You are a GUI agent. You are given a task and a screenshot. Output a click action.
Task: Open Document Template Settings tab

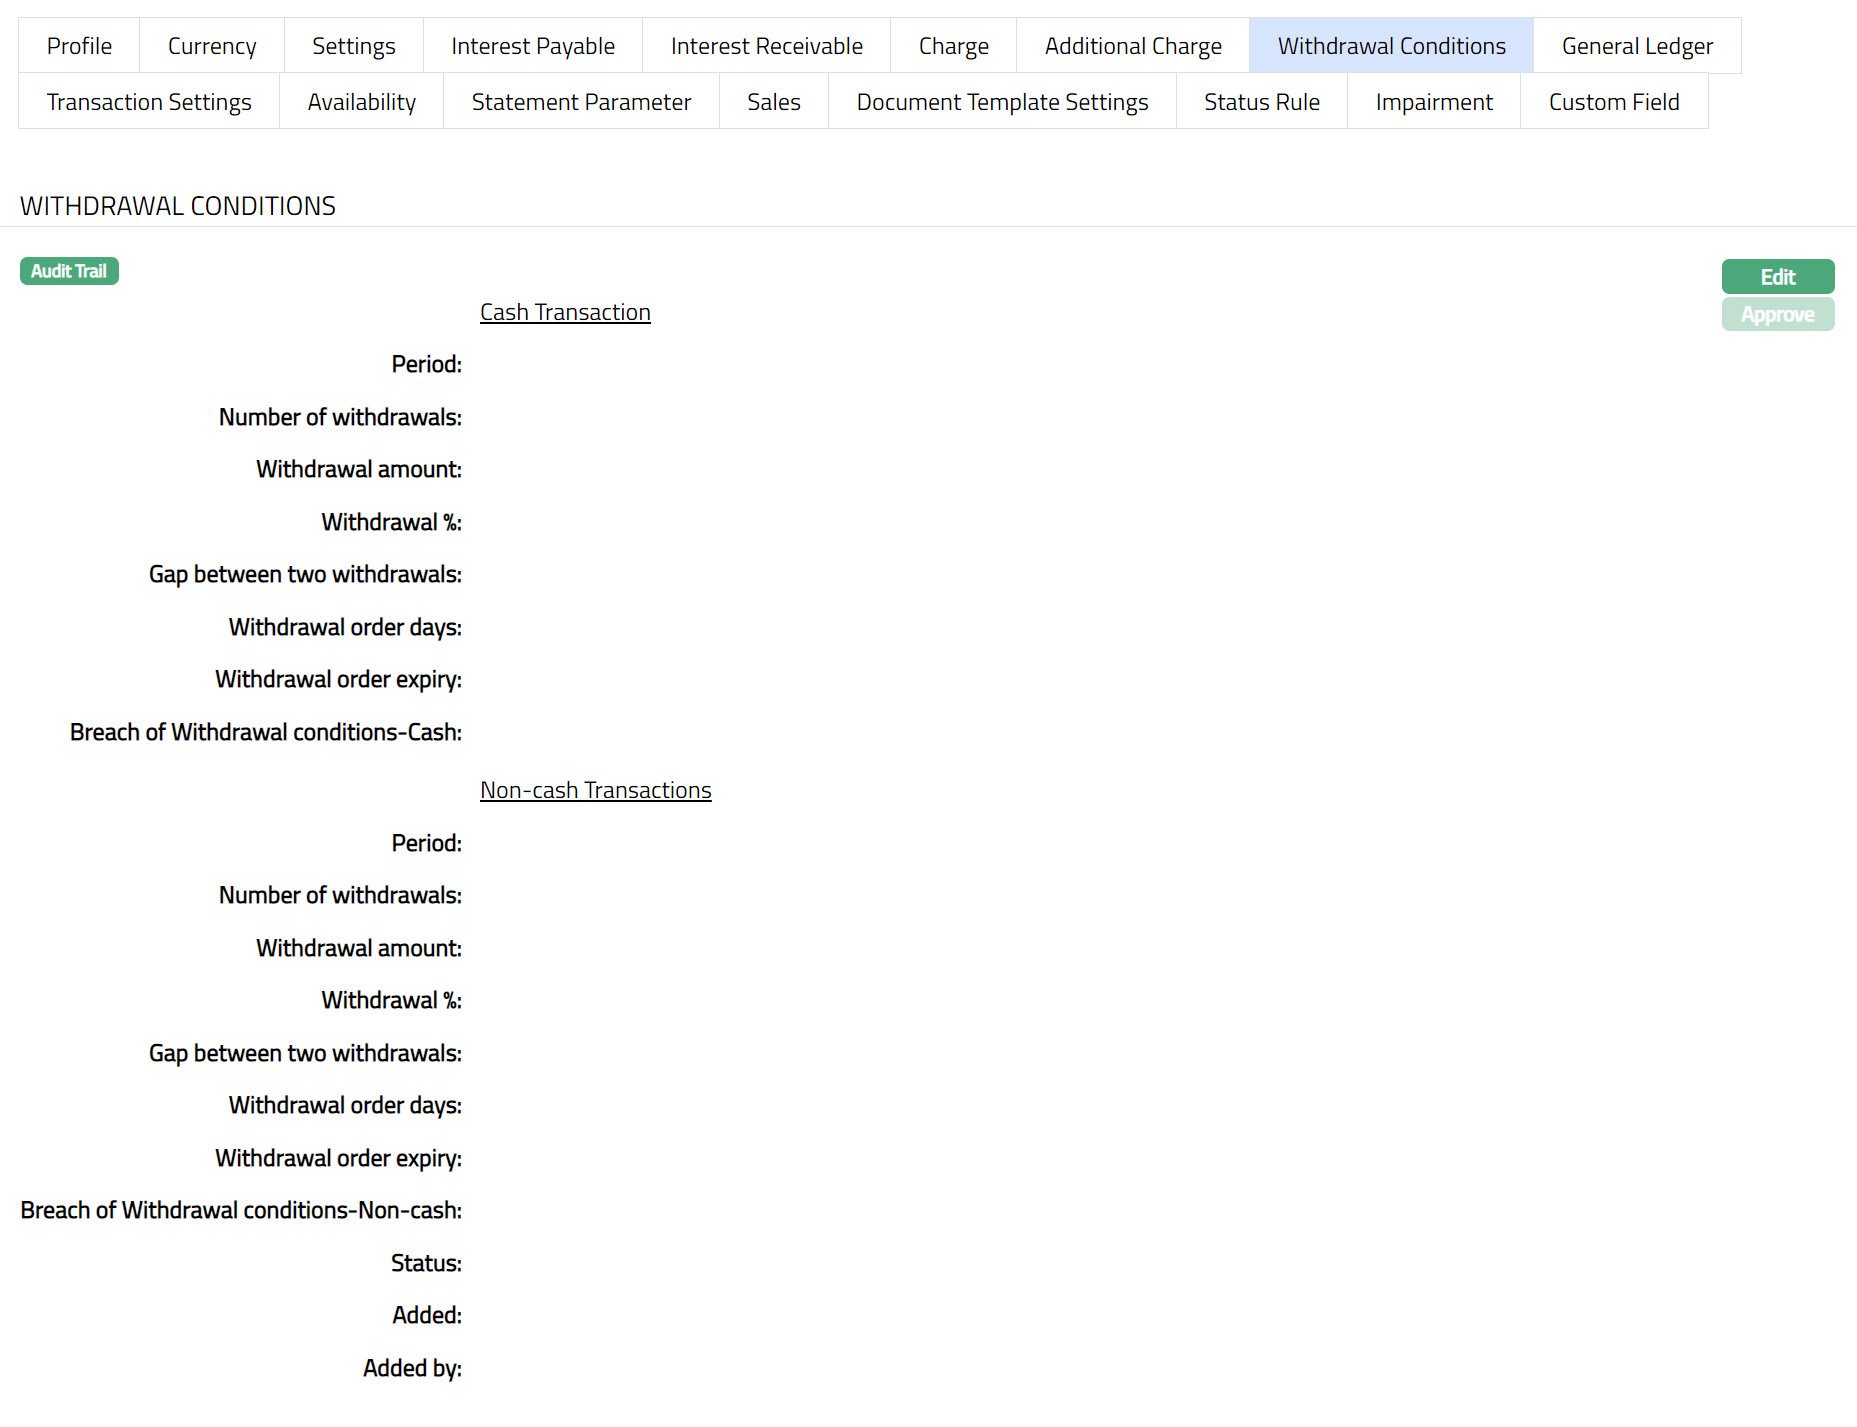1002,102
